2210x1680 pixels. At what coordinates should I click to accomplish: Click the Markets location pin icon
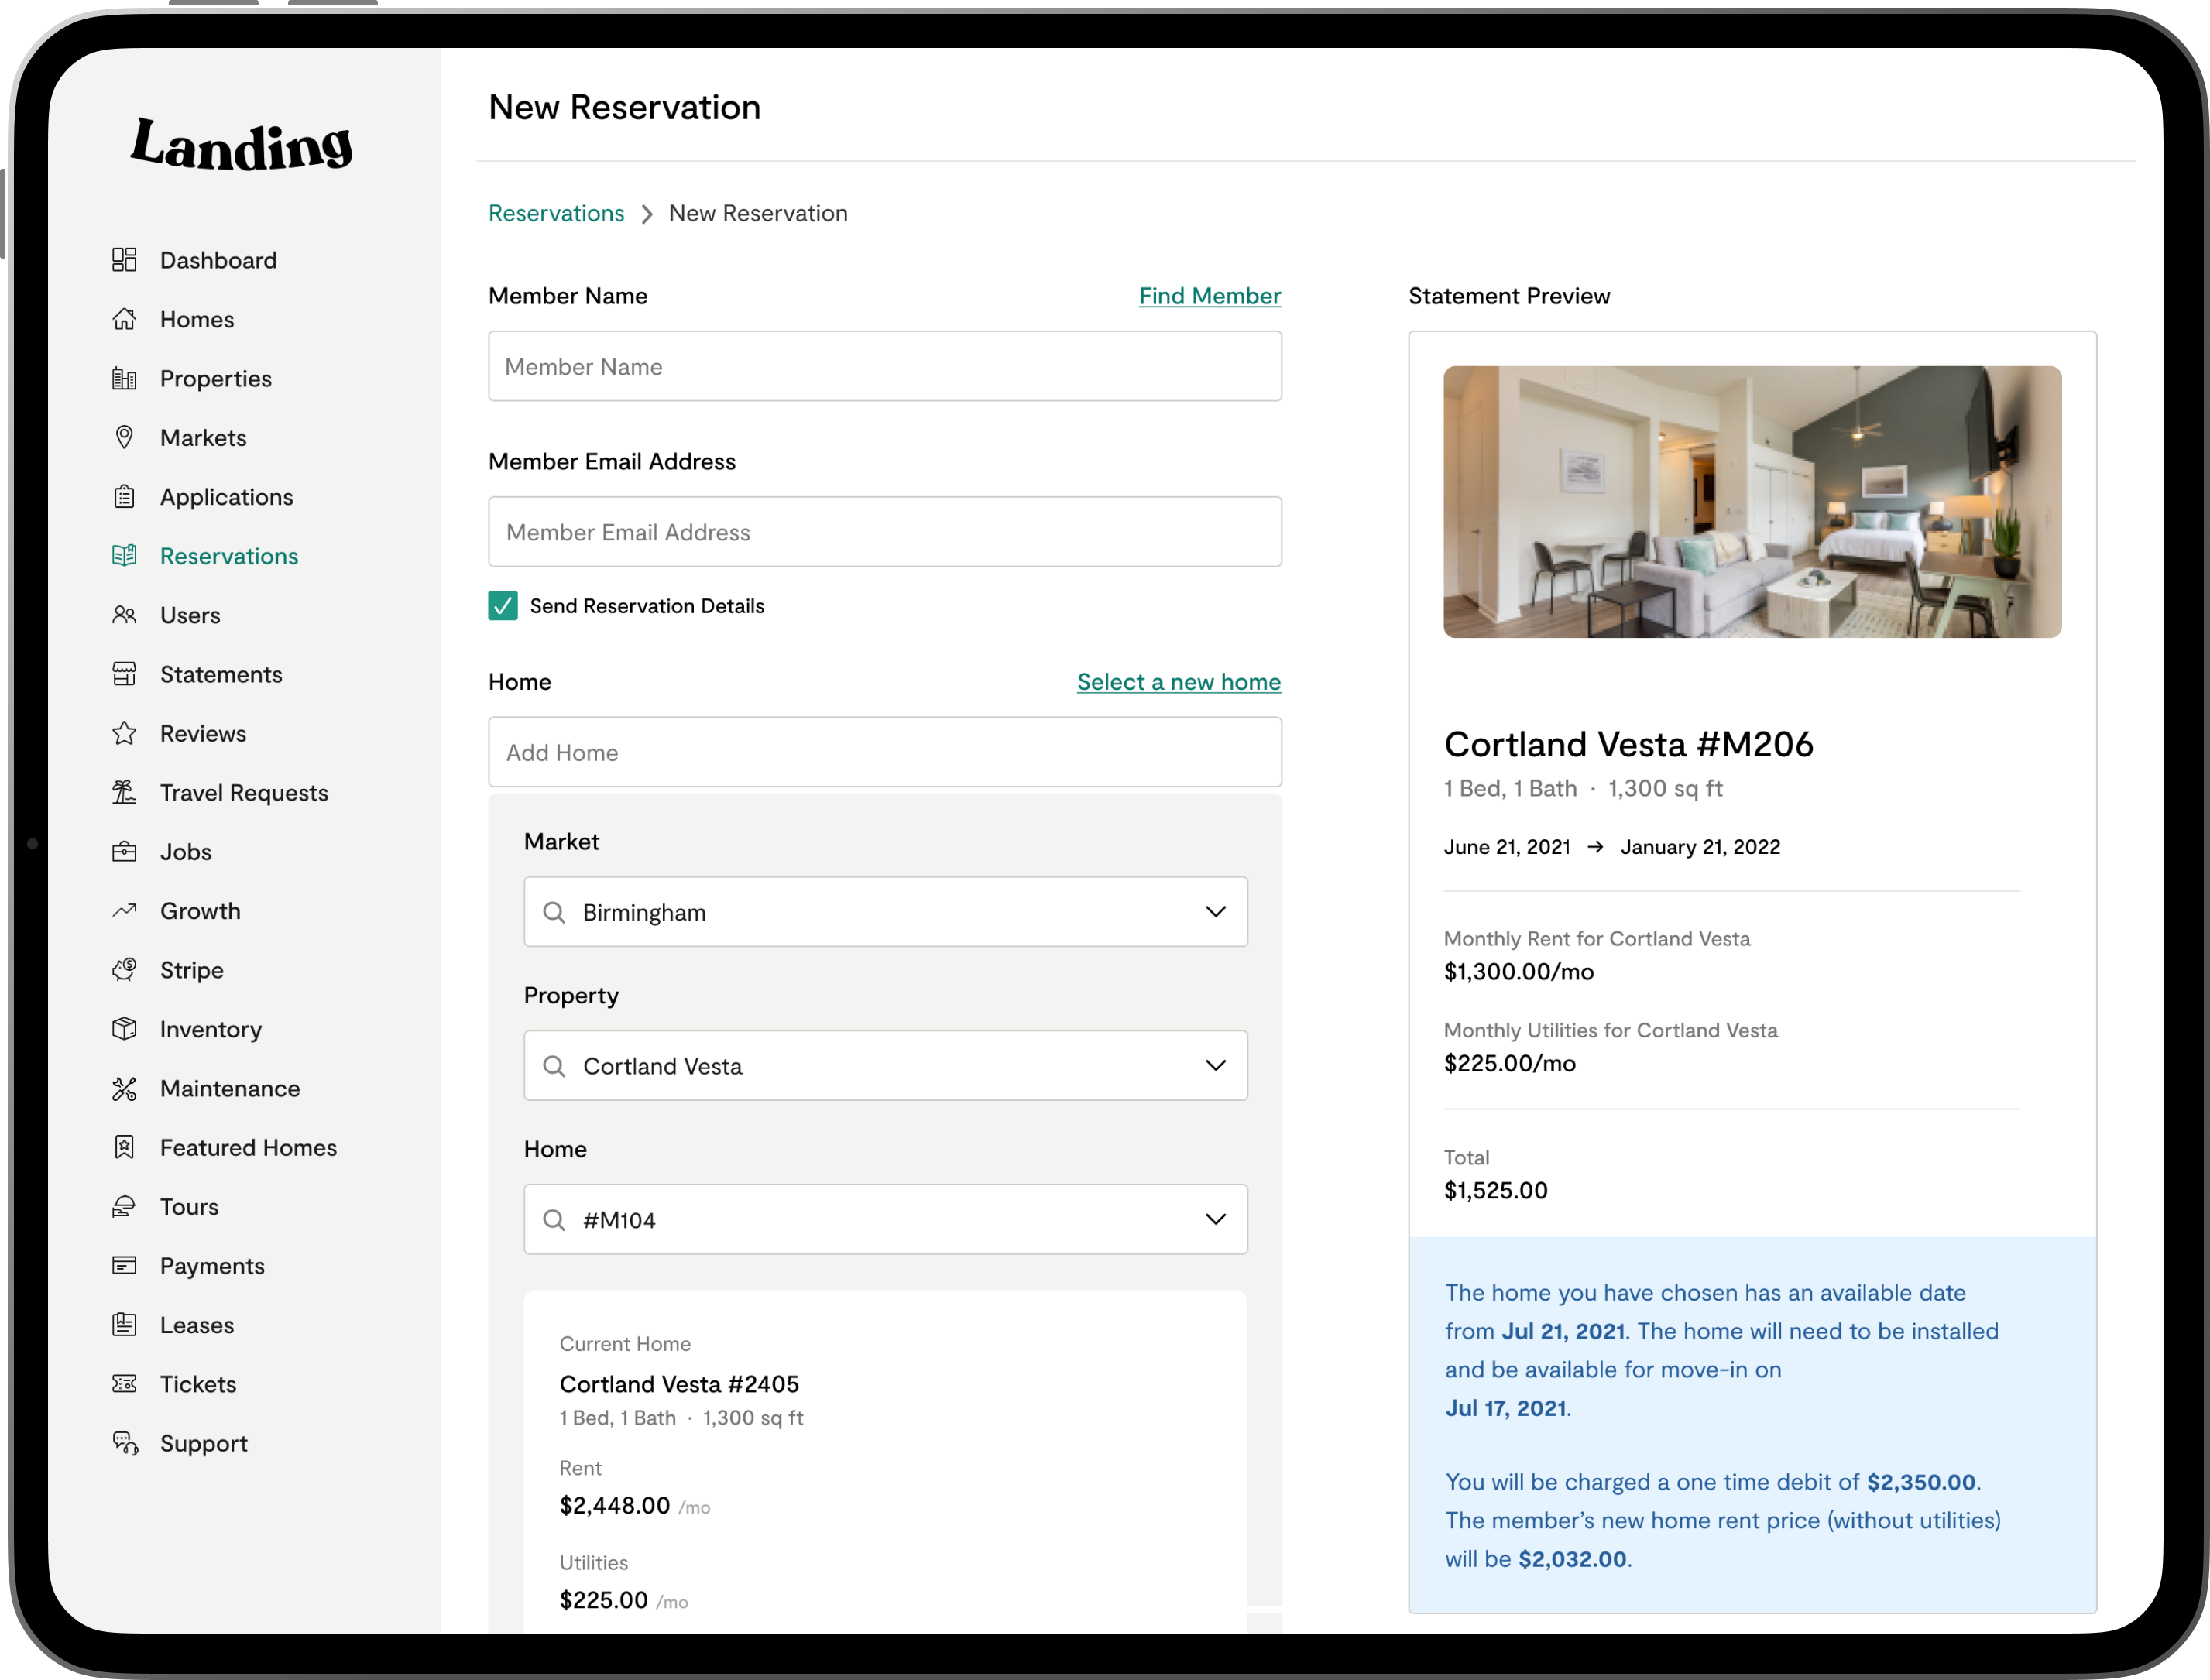tap(124, 437)
